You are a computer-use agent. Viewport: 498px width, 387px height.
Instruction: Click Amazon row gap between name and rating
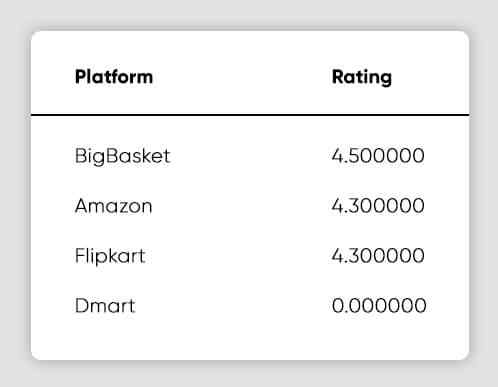(242, 206)
